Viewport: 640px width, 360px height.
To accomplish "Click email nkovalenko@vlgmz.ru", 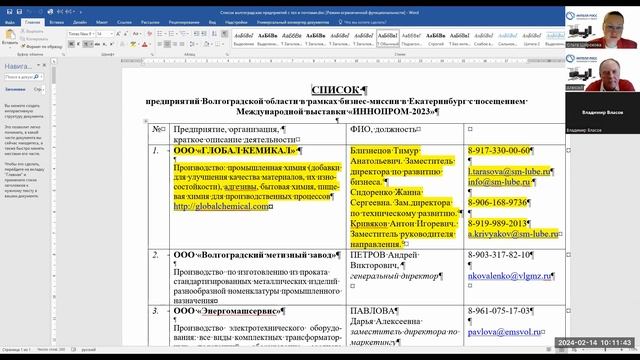I will click(509, 276).
